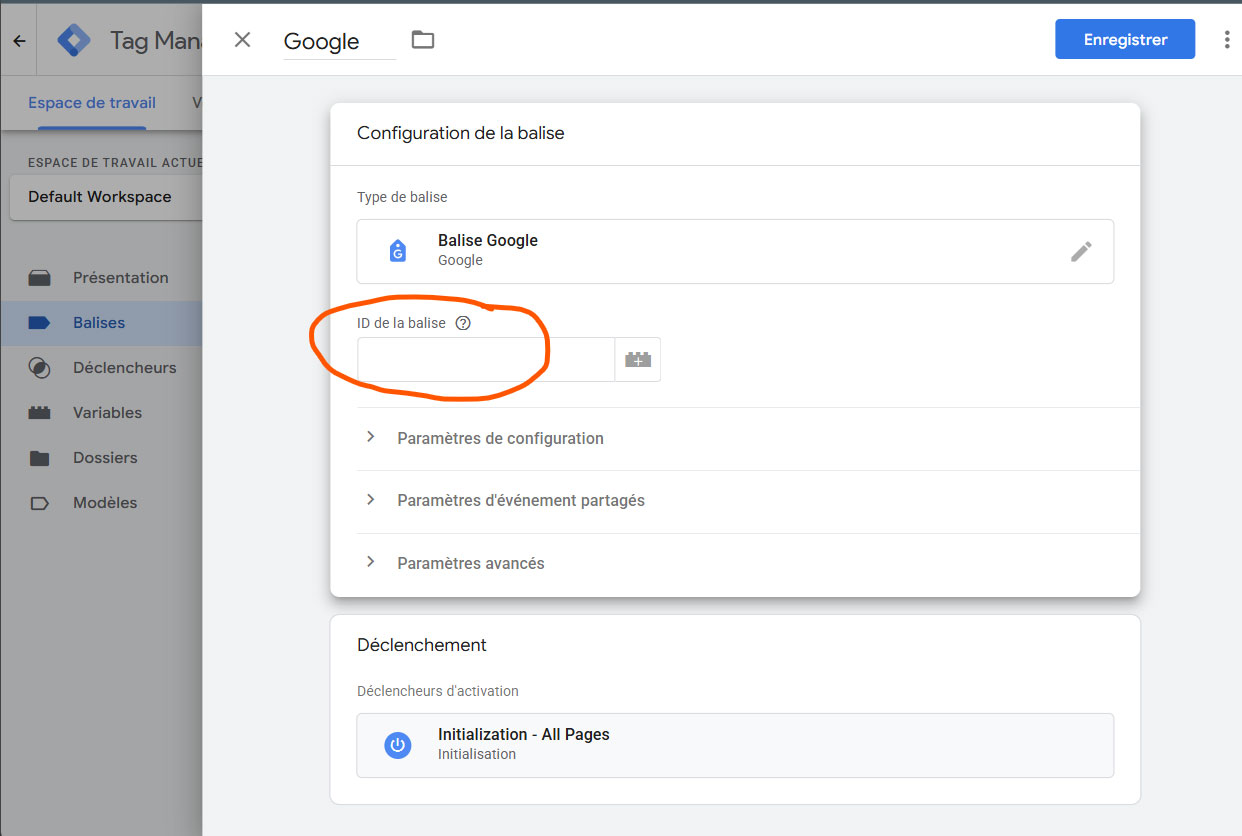Open Variables in the sidebar
Viewport: 1242px width, 836px height.
(x=107, y=413)
